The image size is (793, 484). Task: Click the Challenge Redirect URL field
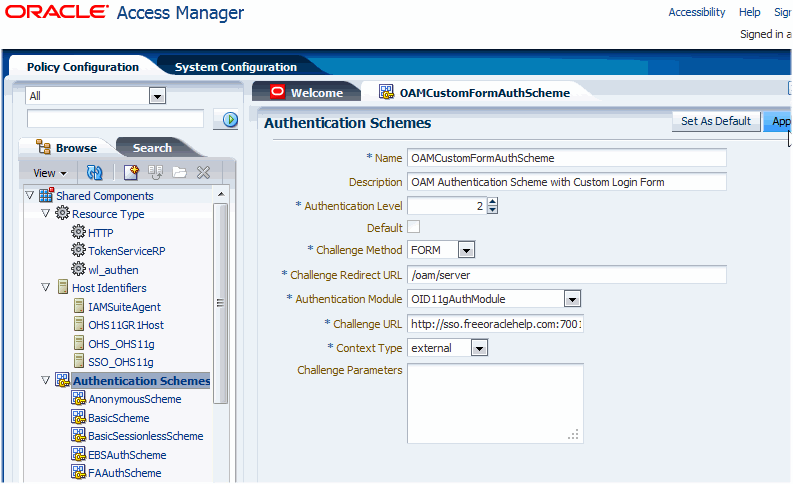point(566,275)
